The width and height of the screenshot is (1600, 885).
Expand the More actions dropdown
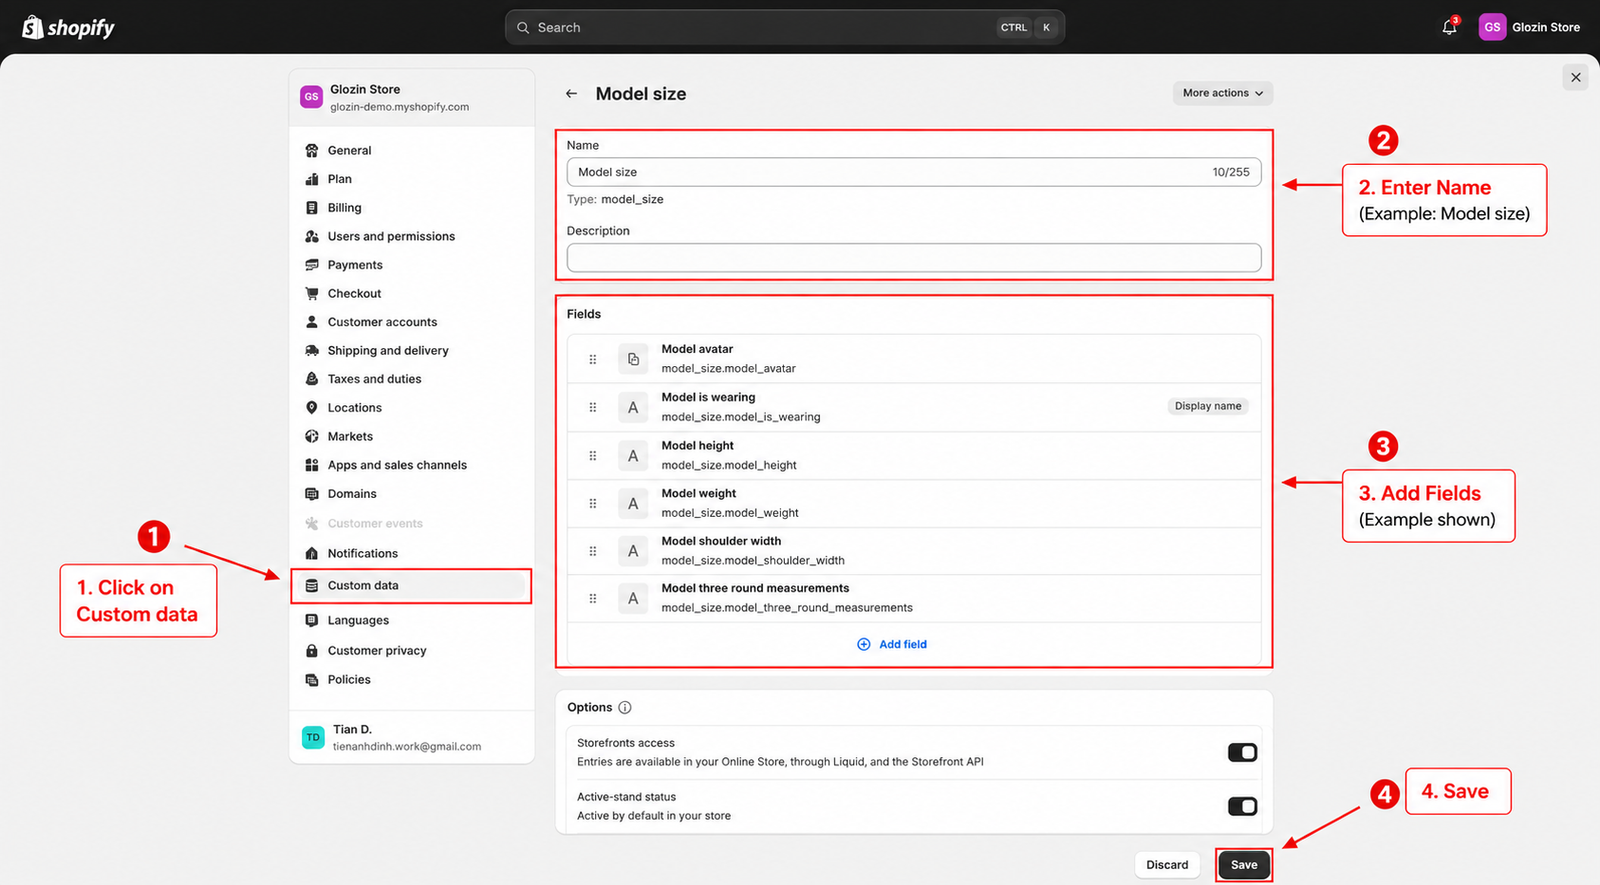point(1223,93)
